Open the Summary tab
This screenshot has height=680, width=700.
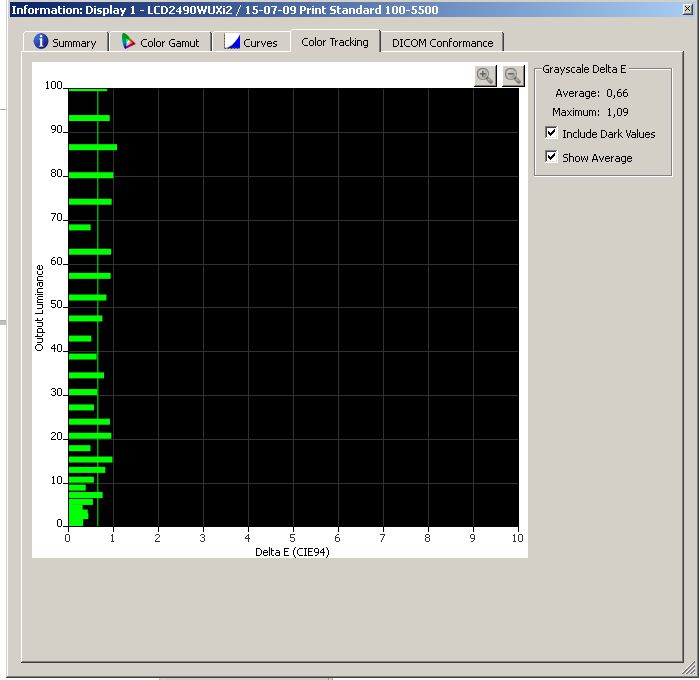pyautogui.click(x=66, y=42)
